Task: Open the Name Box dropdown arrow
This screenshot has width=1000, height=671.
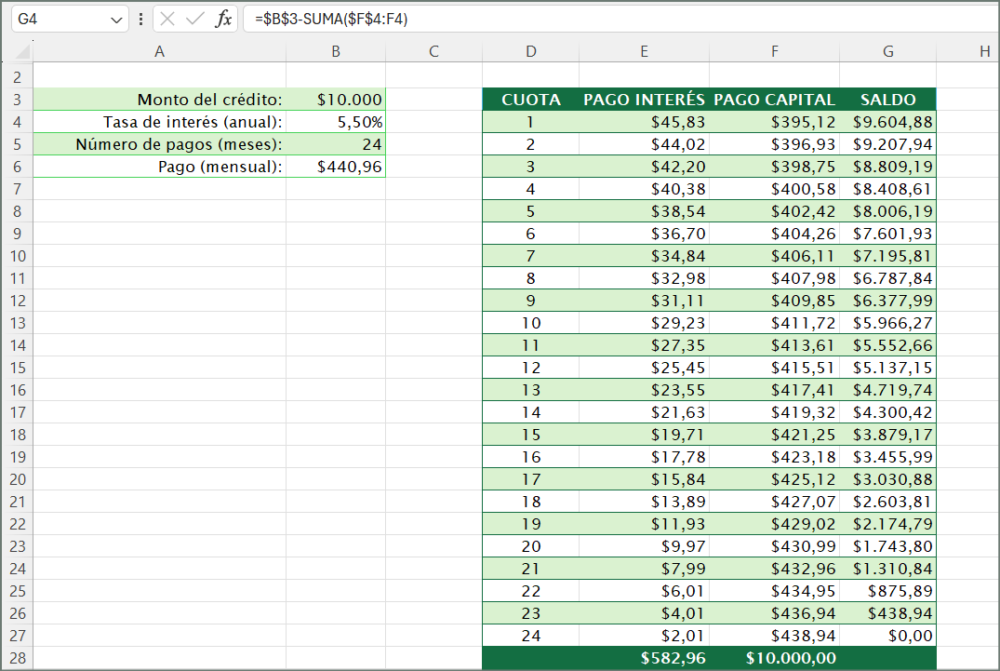Action: pos(117,18)
